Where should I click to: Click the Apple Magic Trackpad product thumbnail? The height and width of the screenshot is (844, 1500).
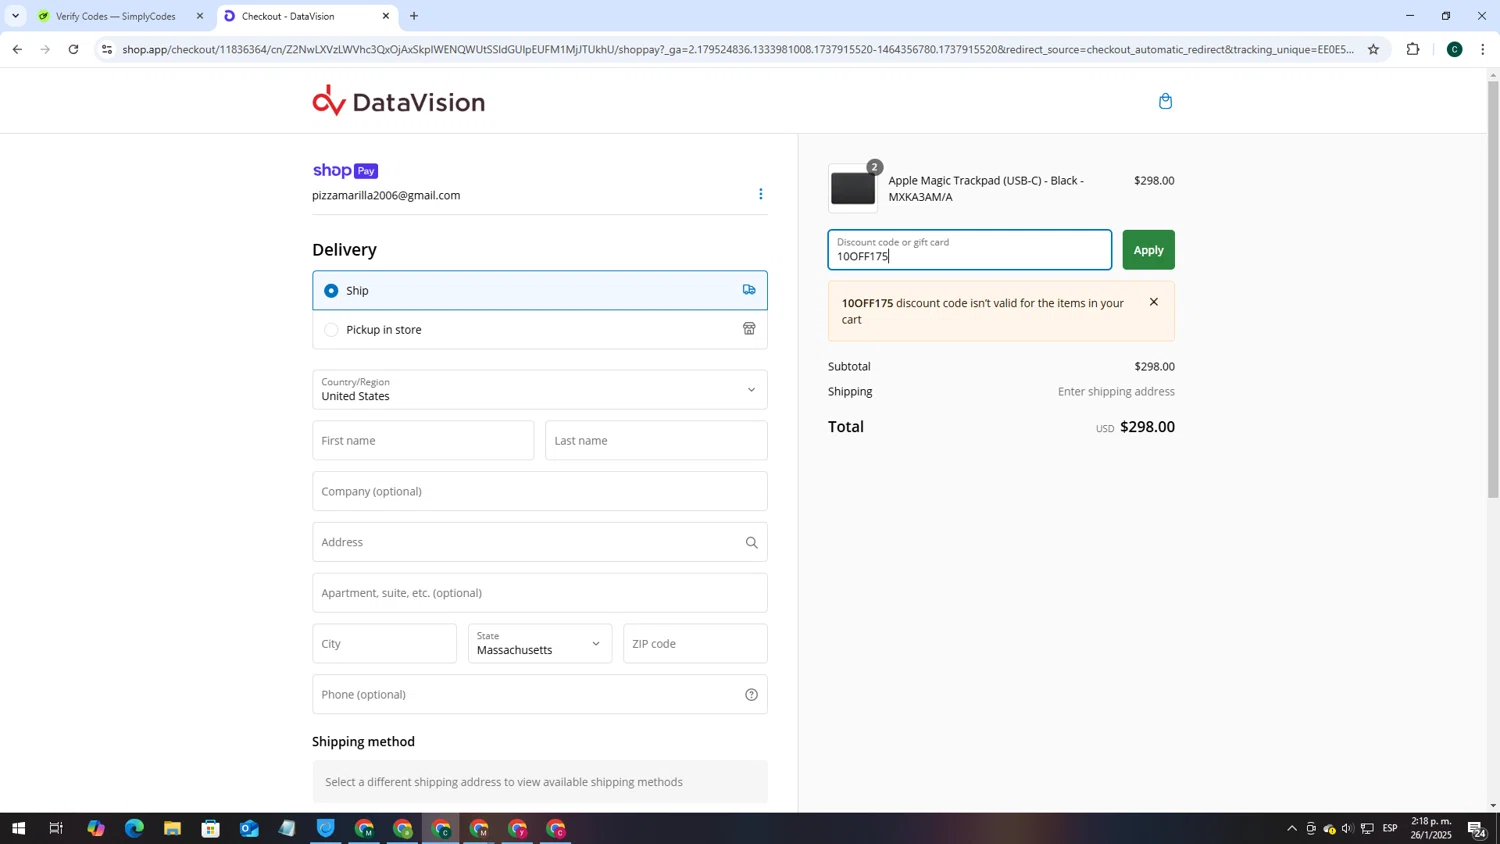click(x=853, y=189)
